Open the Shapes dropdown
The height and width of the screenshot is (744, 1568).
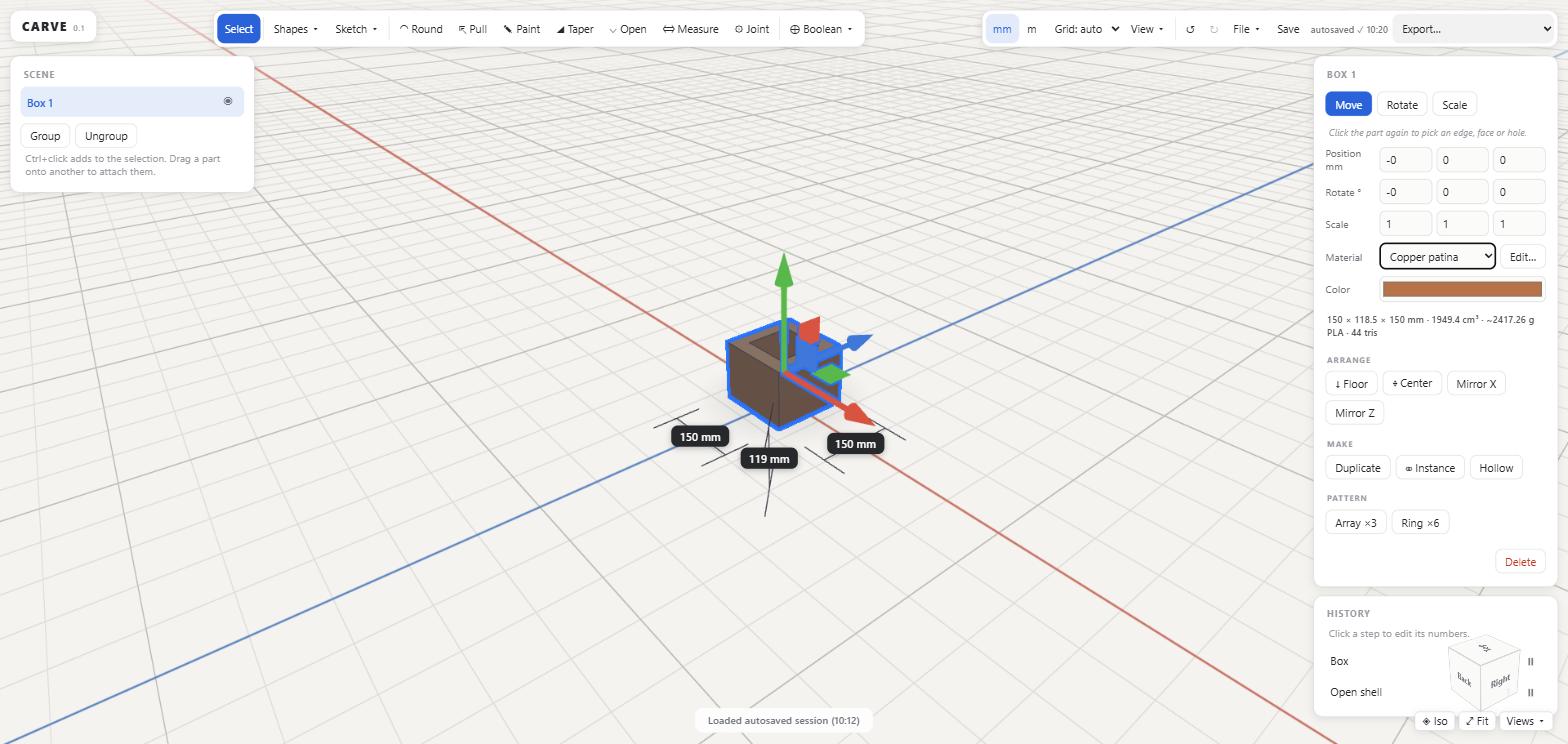pyautogui.click(x=295, y=29)
